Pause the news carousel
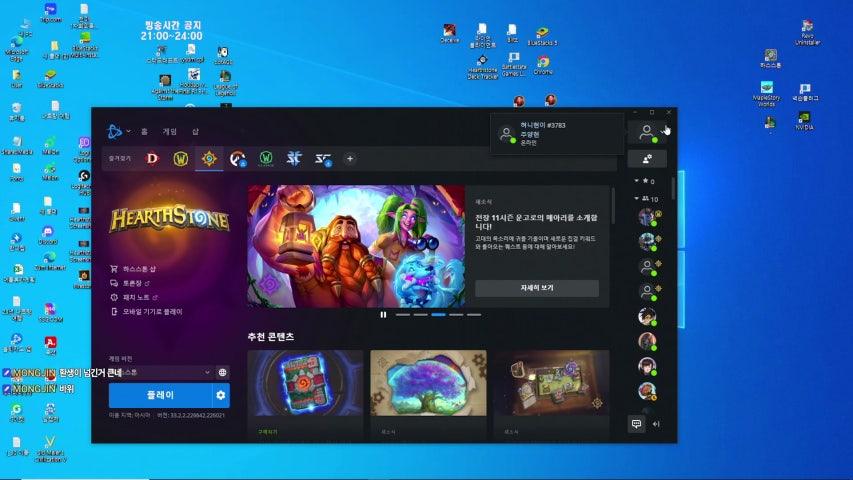This screenshot has height=480, width=853. [x=384, y=315]
